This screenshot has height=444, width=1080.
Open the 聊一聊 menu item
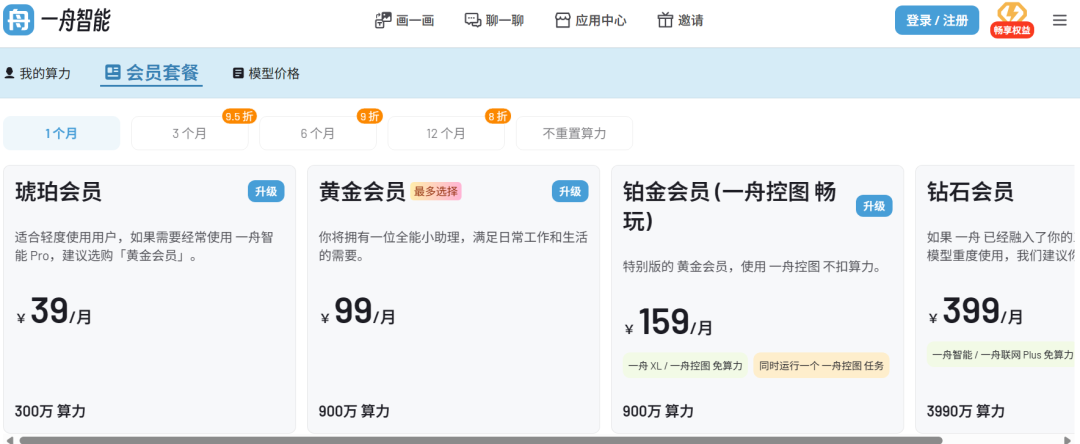[494, 21]
